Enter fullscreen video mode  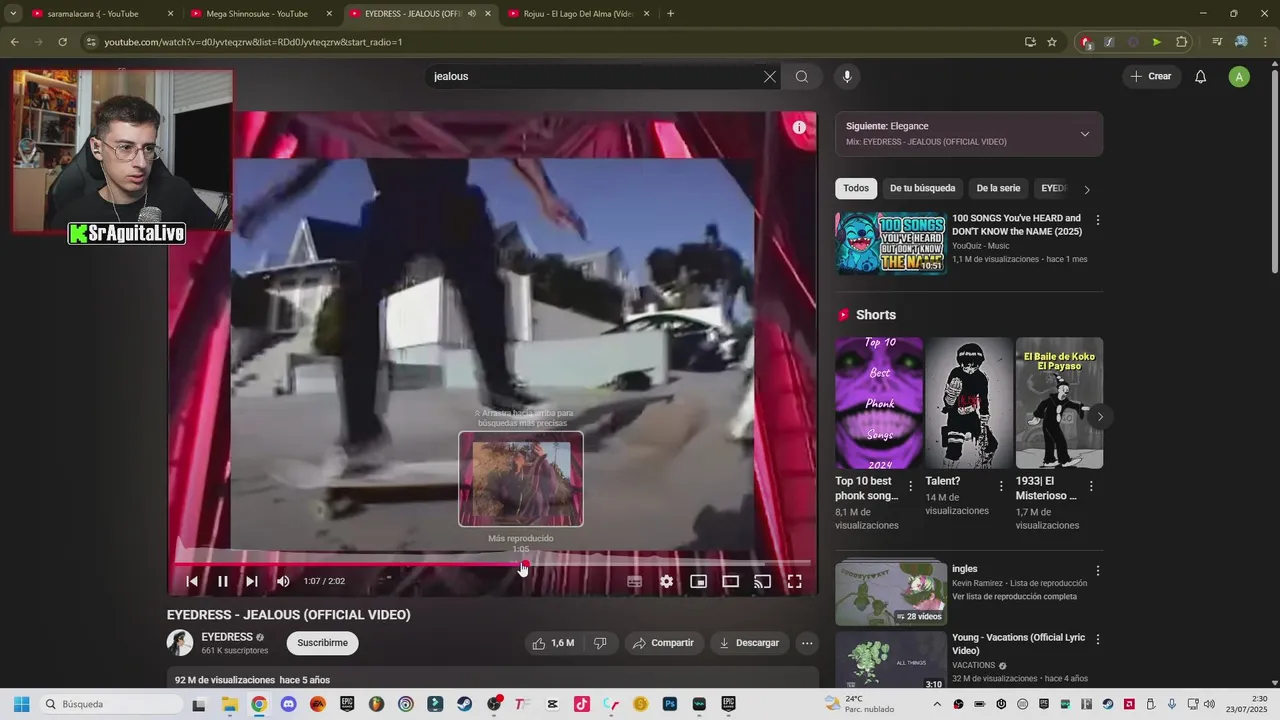click(x=794, y=581)
